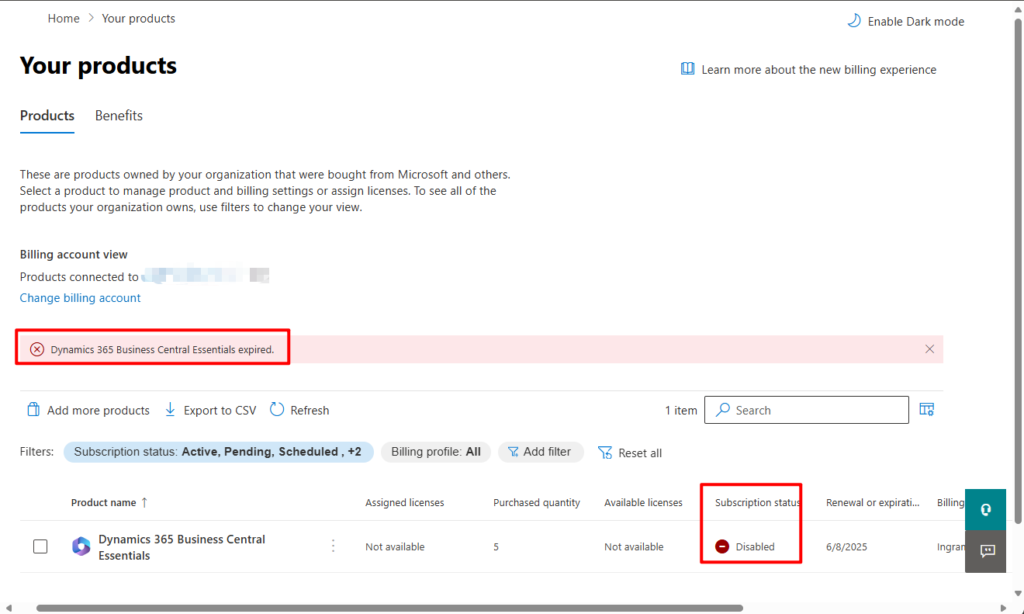Select the Products tab

pos(47,116)
